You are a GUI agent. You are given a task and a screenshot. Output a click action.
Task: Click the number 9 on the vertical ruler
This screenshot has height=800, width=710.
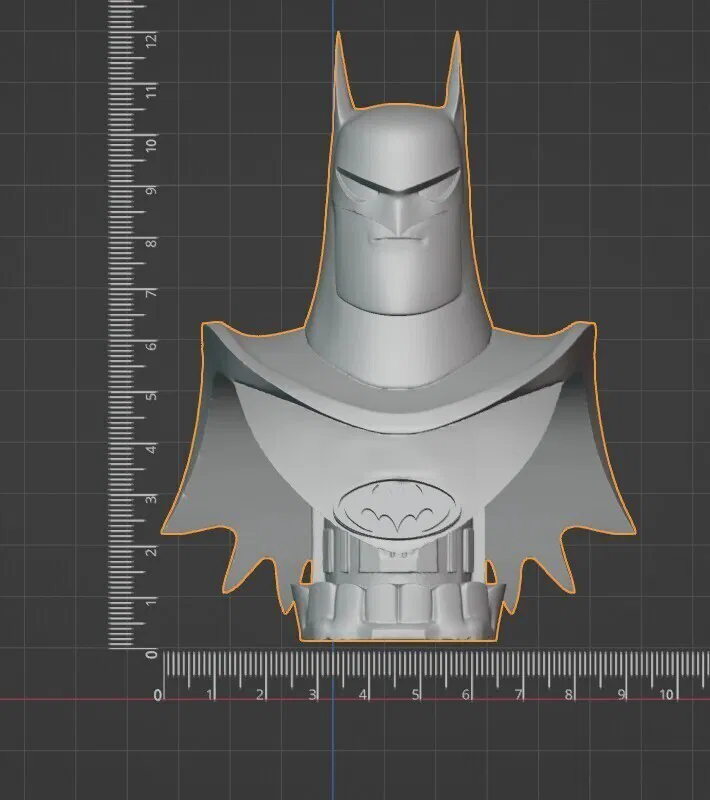click(x=151, y=190)
